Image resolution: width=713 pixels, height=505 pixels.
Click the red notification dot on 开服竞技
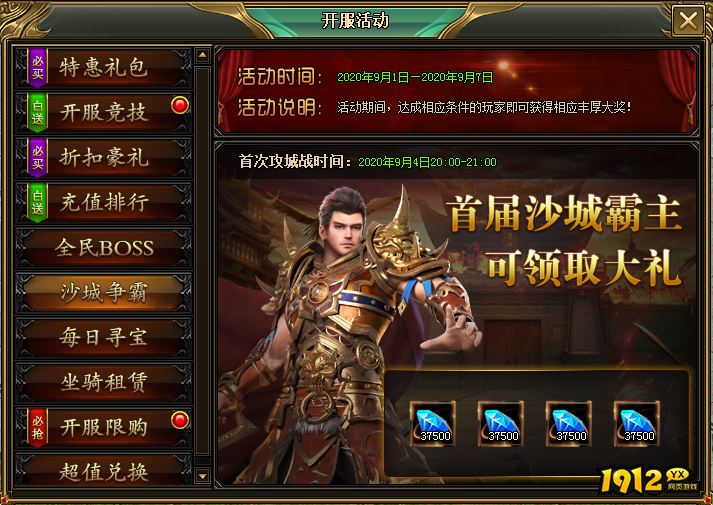pyautogui.click(x=180, y=105)
